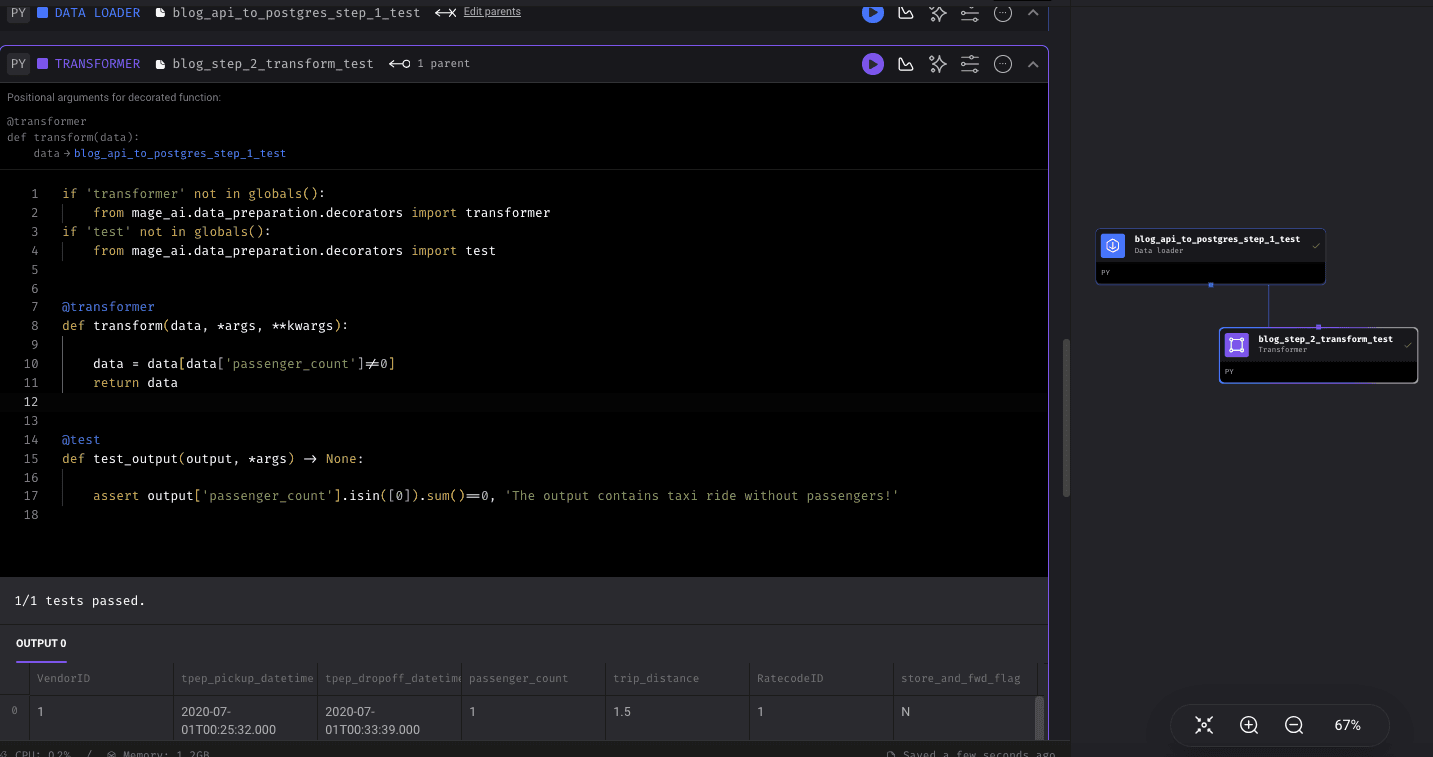Open the chart icon on the transformer block
Screen dimensions: 1433x757
[x=905, y=64]
